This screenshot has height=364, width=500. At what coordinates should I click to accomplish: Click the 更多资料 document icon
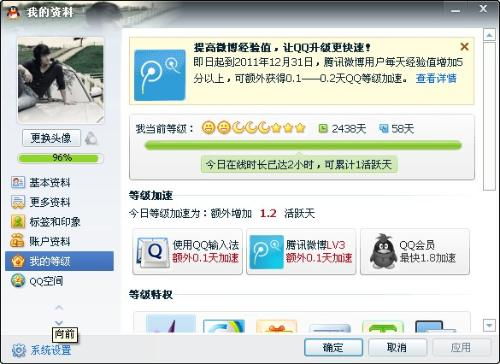pos(18,202)
